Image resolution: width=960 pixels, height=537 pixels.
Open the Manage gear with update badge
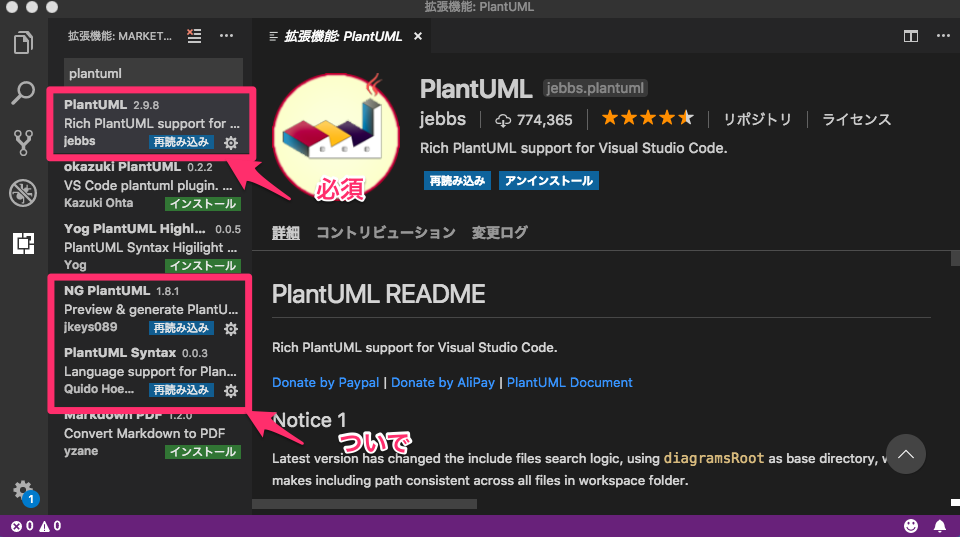(24, 492)
